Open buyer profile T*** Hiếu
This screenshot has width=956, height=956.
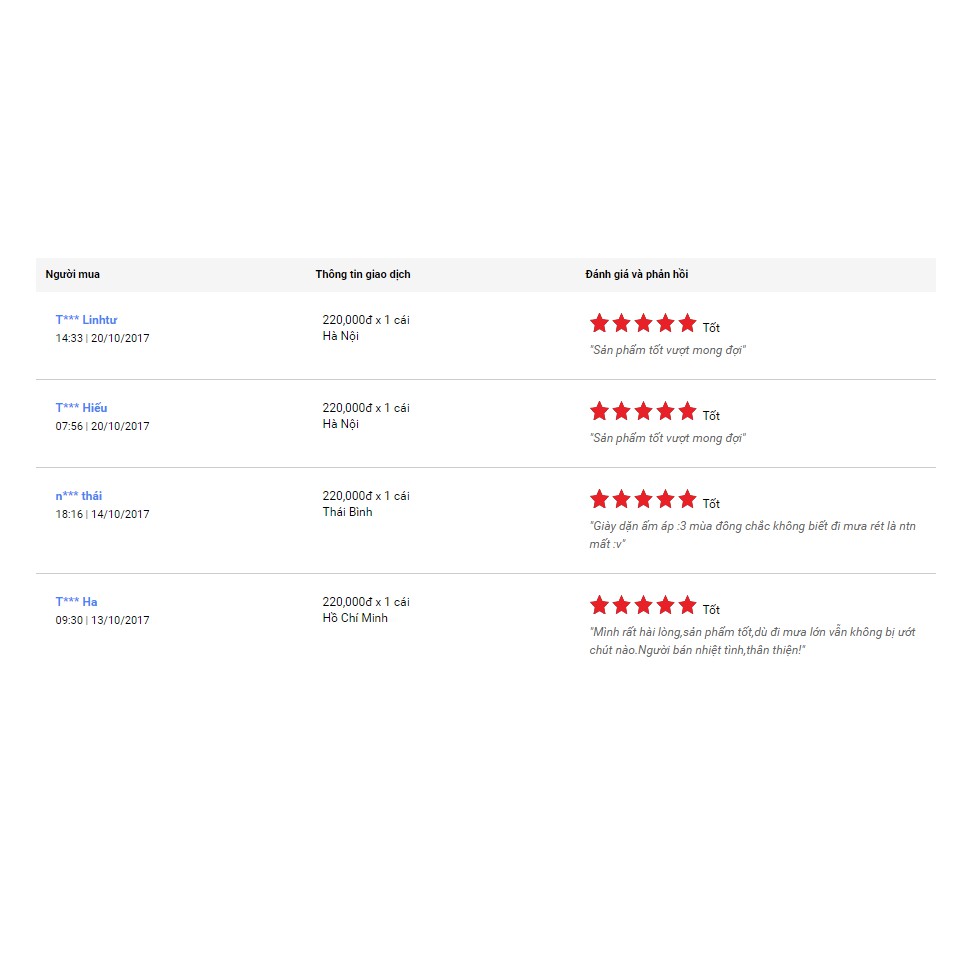point(81,408)
